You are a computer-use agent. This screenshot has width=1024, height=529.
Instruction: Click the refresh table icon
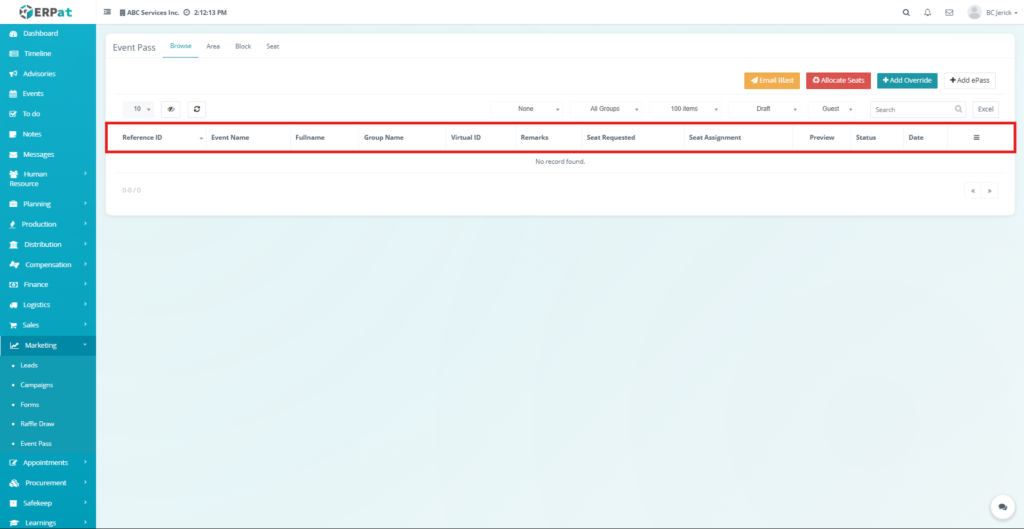click(197, 109)
